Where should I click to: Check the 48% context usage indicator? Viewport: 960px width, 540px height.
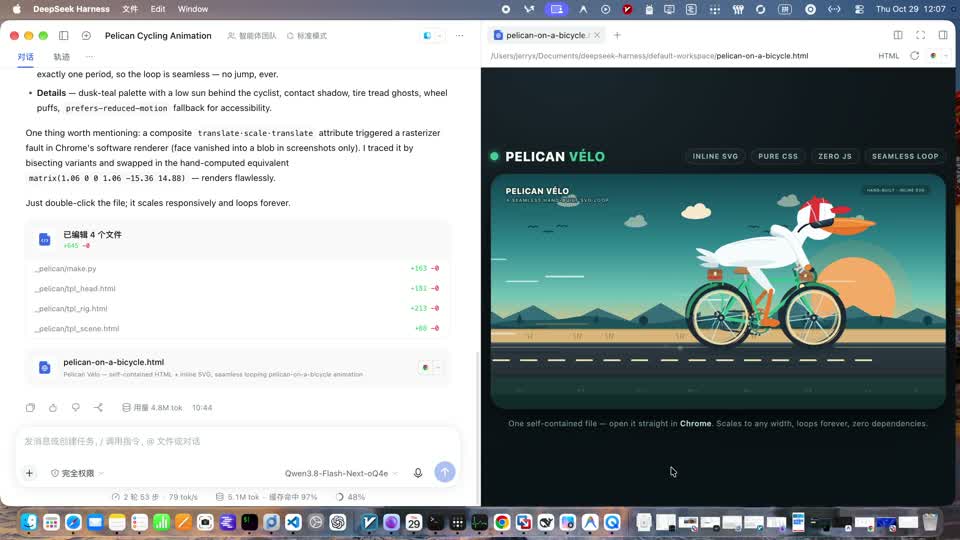pyautogui.click(x=350, y=497)
